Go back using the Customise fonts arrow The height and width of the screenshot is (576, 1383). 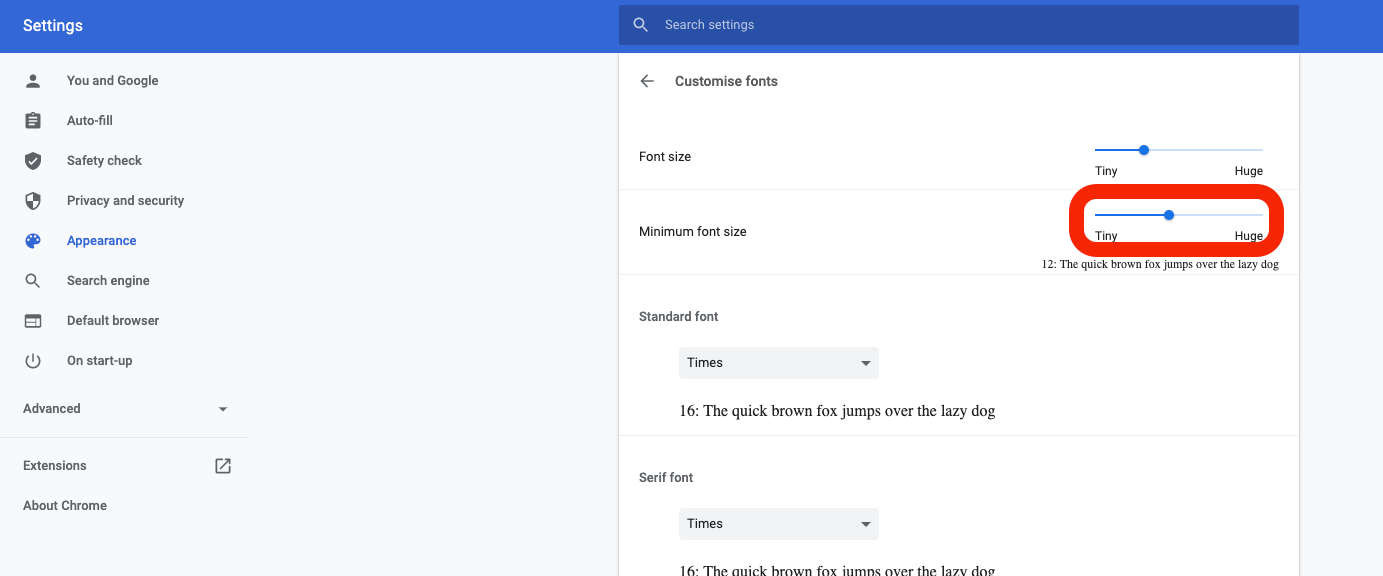[647, 82]
